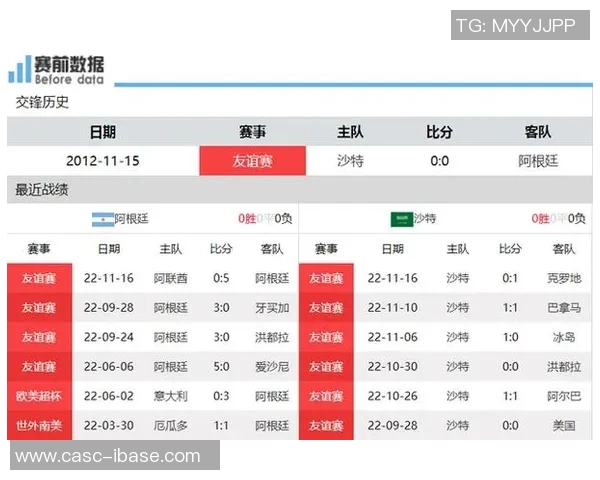Click the 友谊赛 cell in the 阿联酋 row

39,278
